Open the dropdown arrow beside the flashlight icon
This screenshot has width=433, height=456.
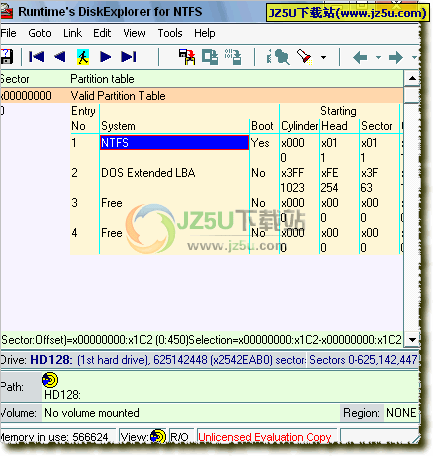(x=323, y=57)
